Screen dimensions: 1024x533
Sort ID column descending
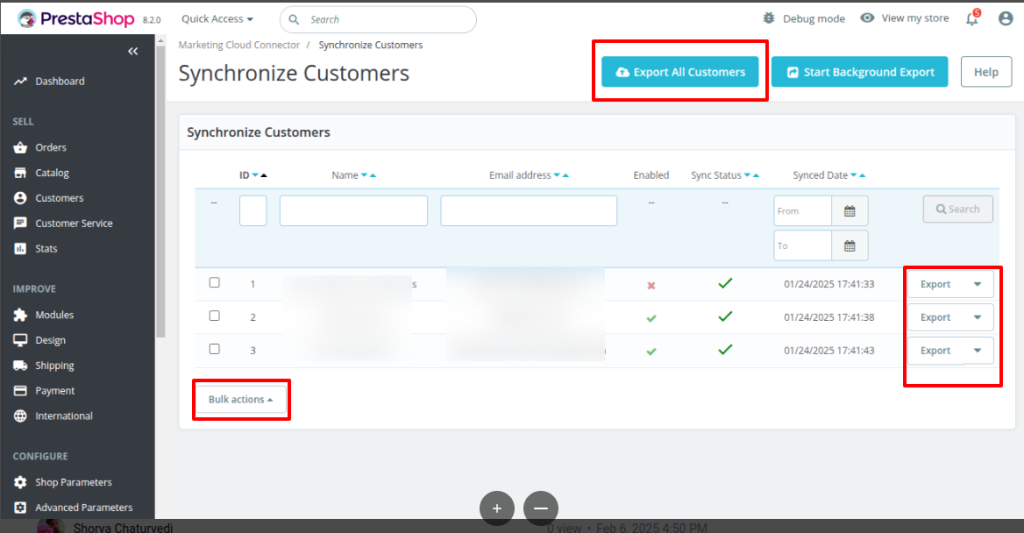[255, 175]
